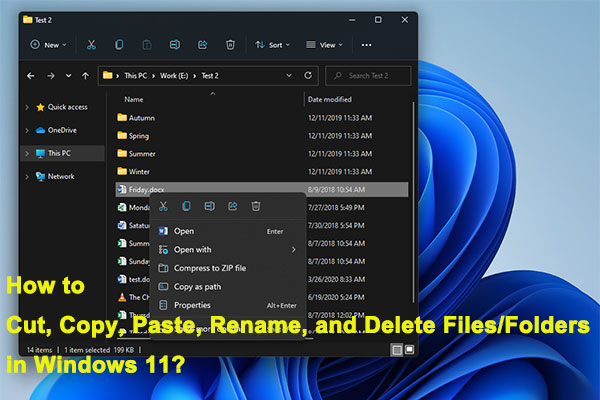
Task: Click the file list vertical scrollbar
Action: (413, 203)
